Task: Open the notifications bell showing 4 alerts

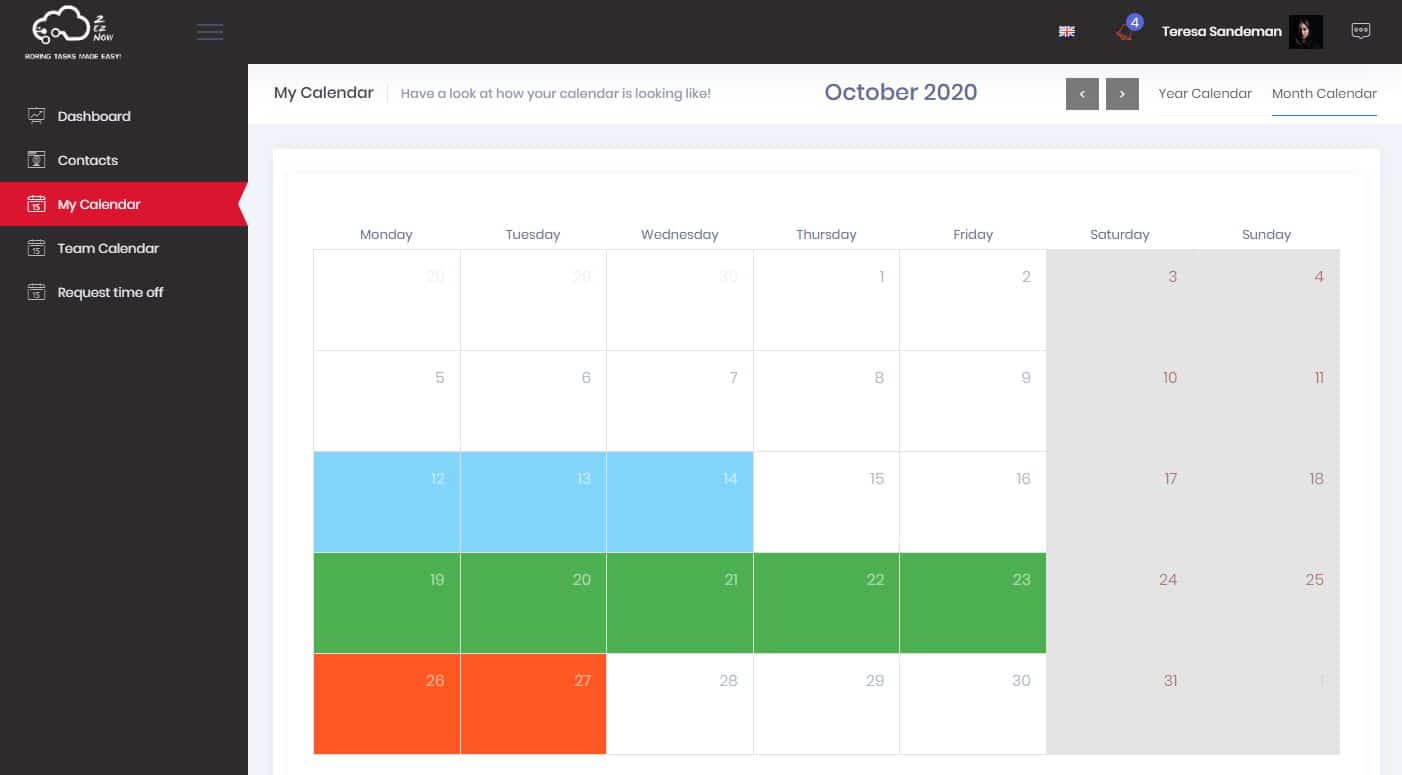Action: 1122,31
